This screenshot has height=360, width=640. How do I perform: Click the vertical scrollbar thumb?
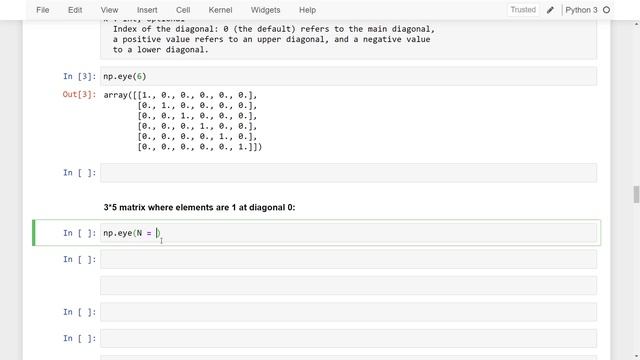(636, 194)
